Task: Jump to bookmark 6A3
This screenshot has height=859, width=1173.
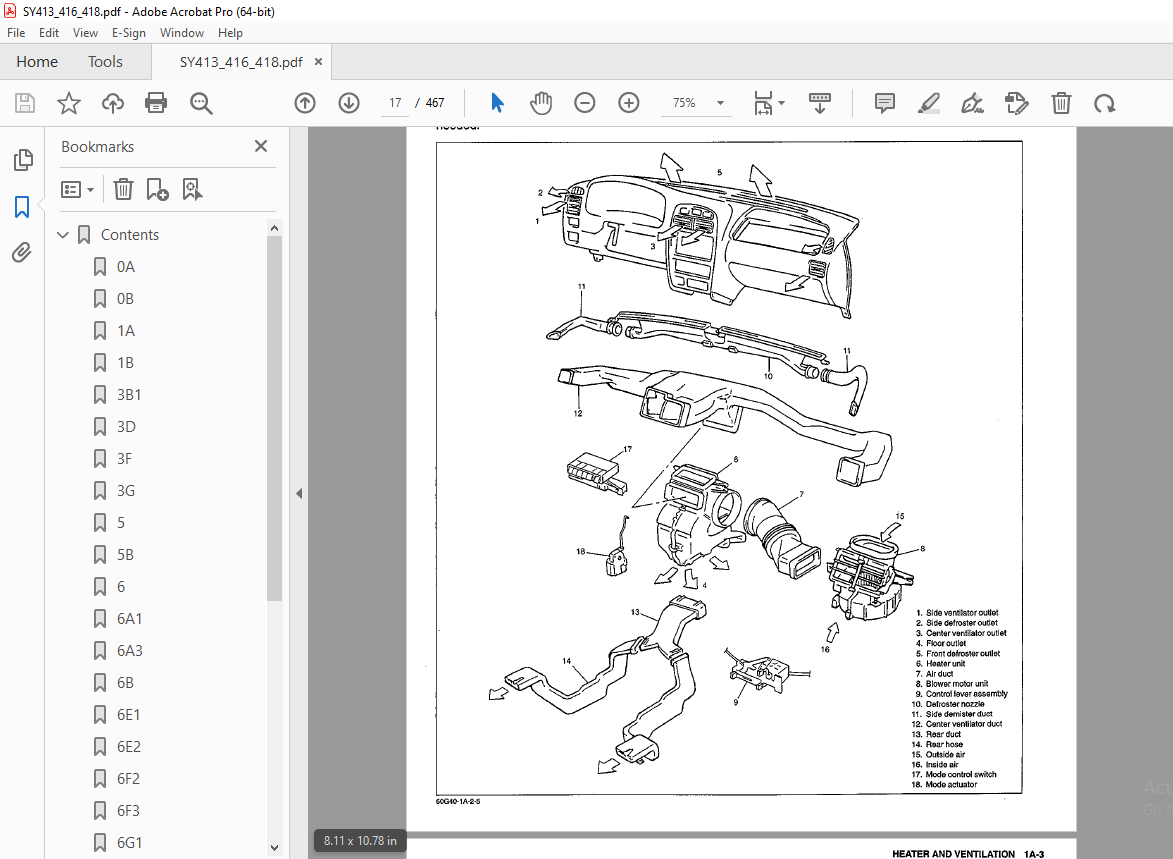Action: pyautogui.click(x=129, y=651)
